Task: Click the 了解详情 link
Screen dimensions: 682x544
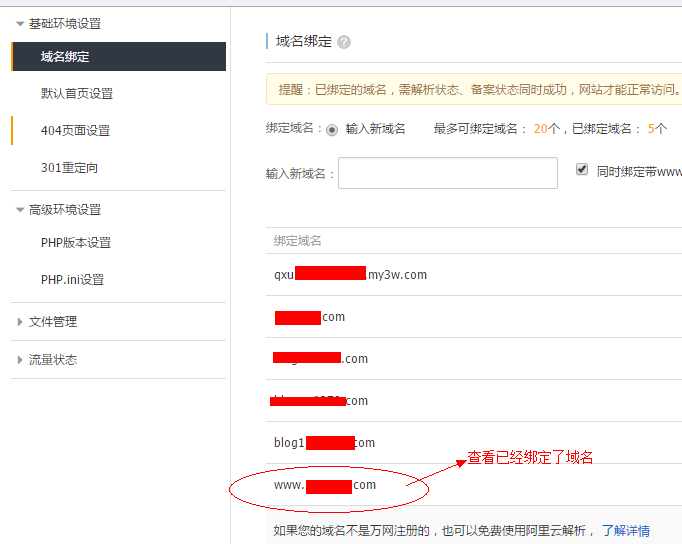Action: 625,530
